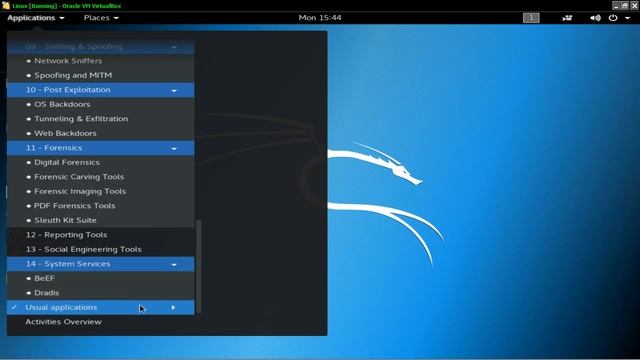Image resolution: width=640 pixels, height=360 pixels.
Task: Open Sleuth Kit Suite entry
Action: click(100, 220)
